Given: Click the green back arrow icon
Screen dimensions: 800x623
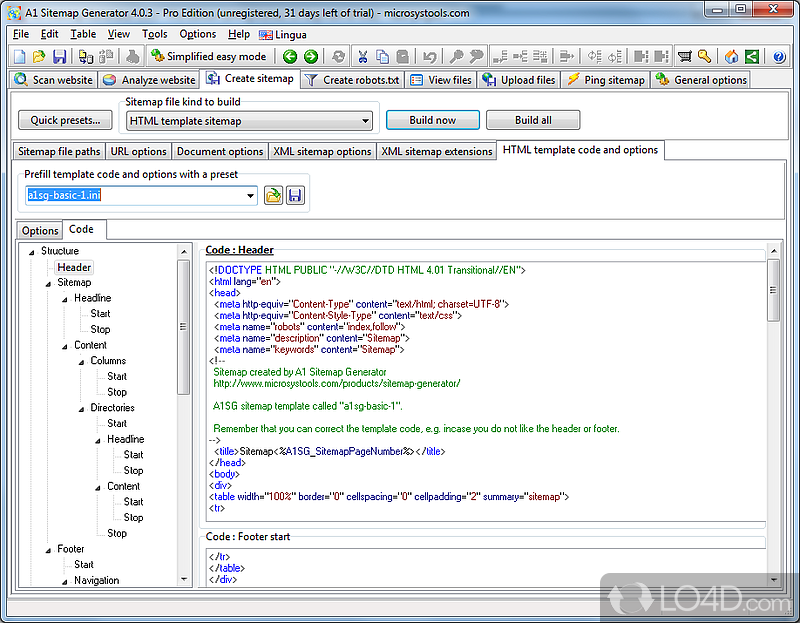Looking at the screenshot, I should [x=290, y=57].
